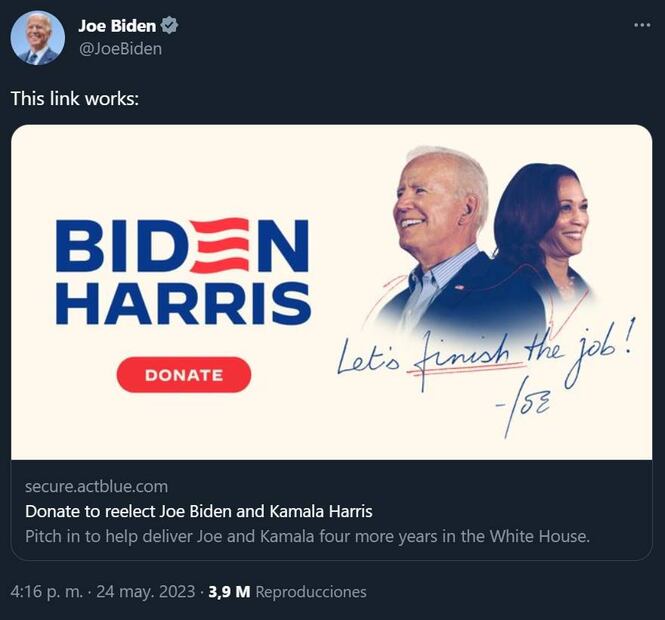Click the blue verified badge icon
This screenshot has width=665, height=620.
tap(169, 25)
